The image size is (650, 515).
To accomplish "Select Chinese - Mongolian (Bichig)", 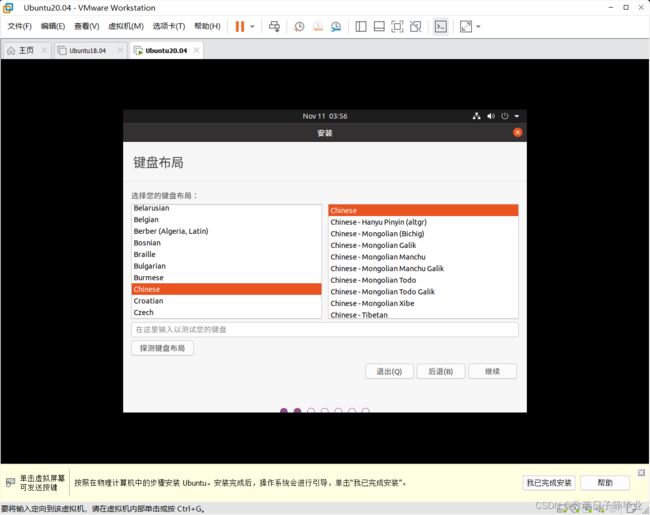I will point(423,233).
